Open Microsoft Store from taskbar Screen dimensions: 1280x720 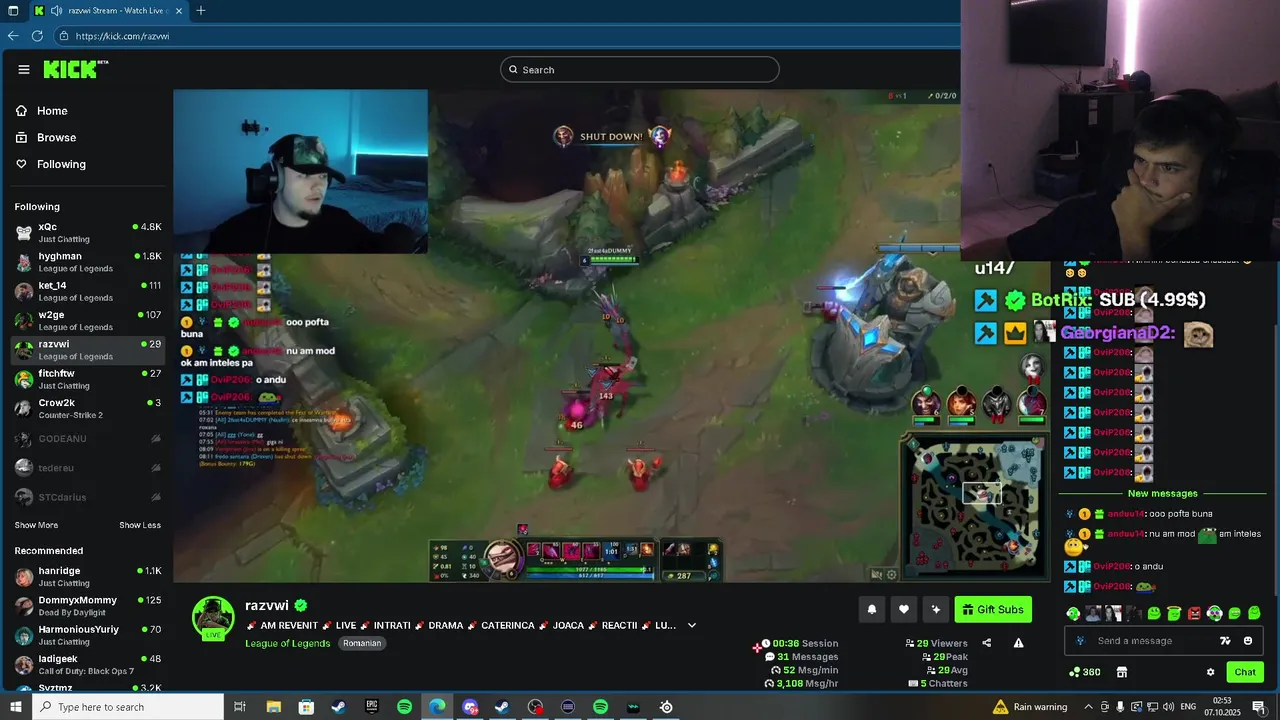coord(306,707)
